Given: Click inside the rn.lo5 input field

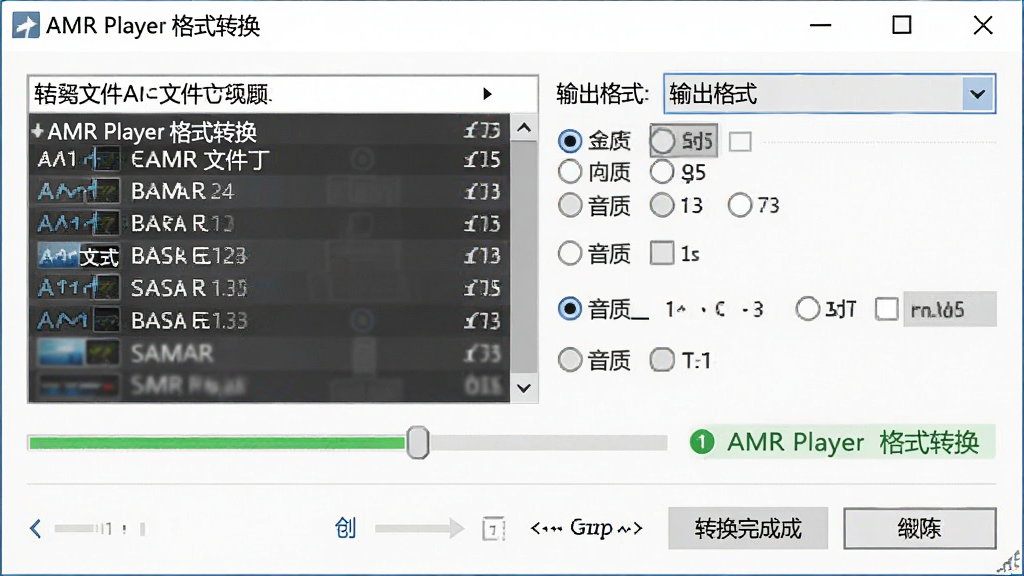Looking at the screenshot, I should pyautogui.click(x=950, y=309).
